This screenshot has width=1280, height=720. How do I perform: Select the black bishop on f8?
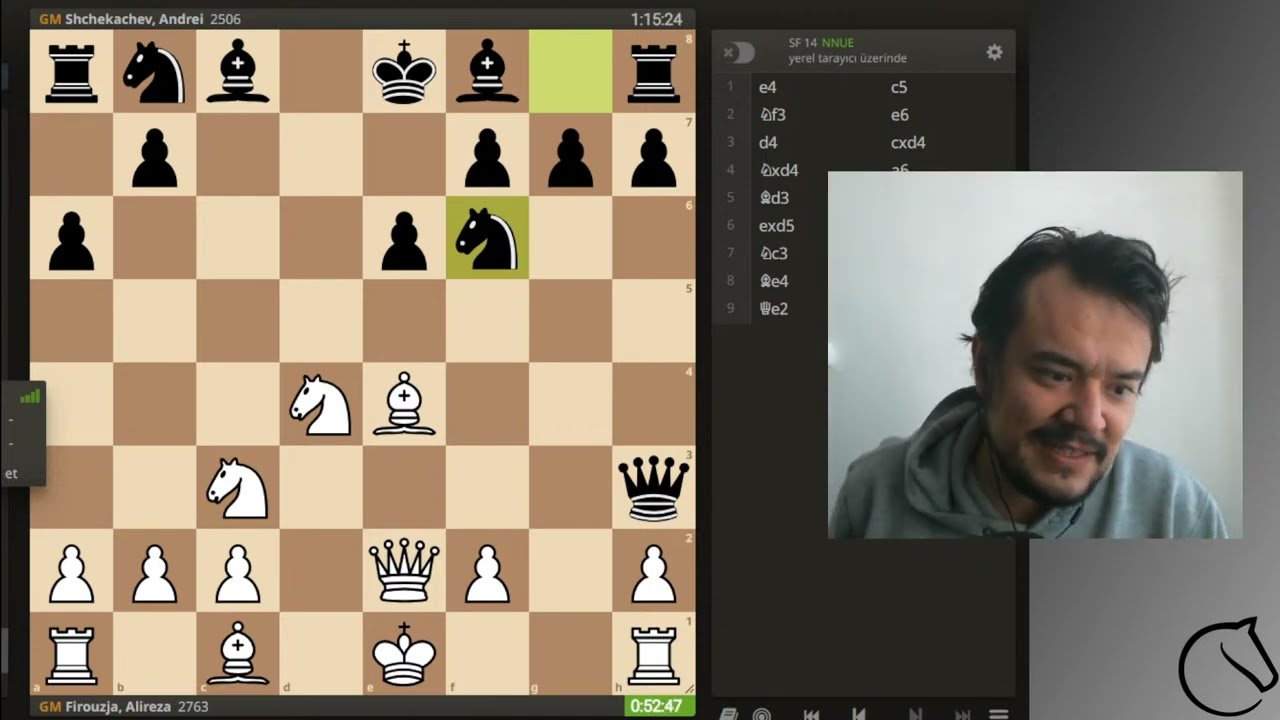click(x=487, y=72)
